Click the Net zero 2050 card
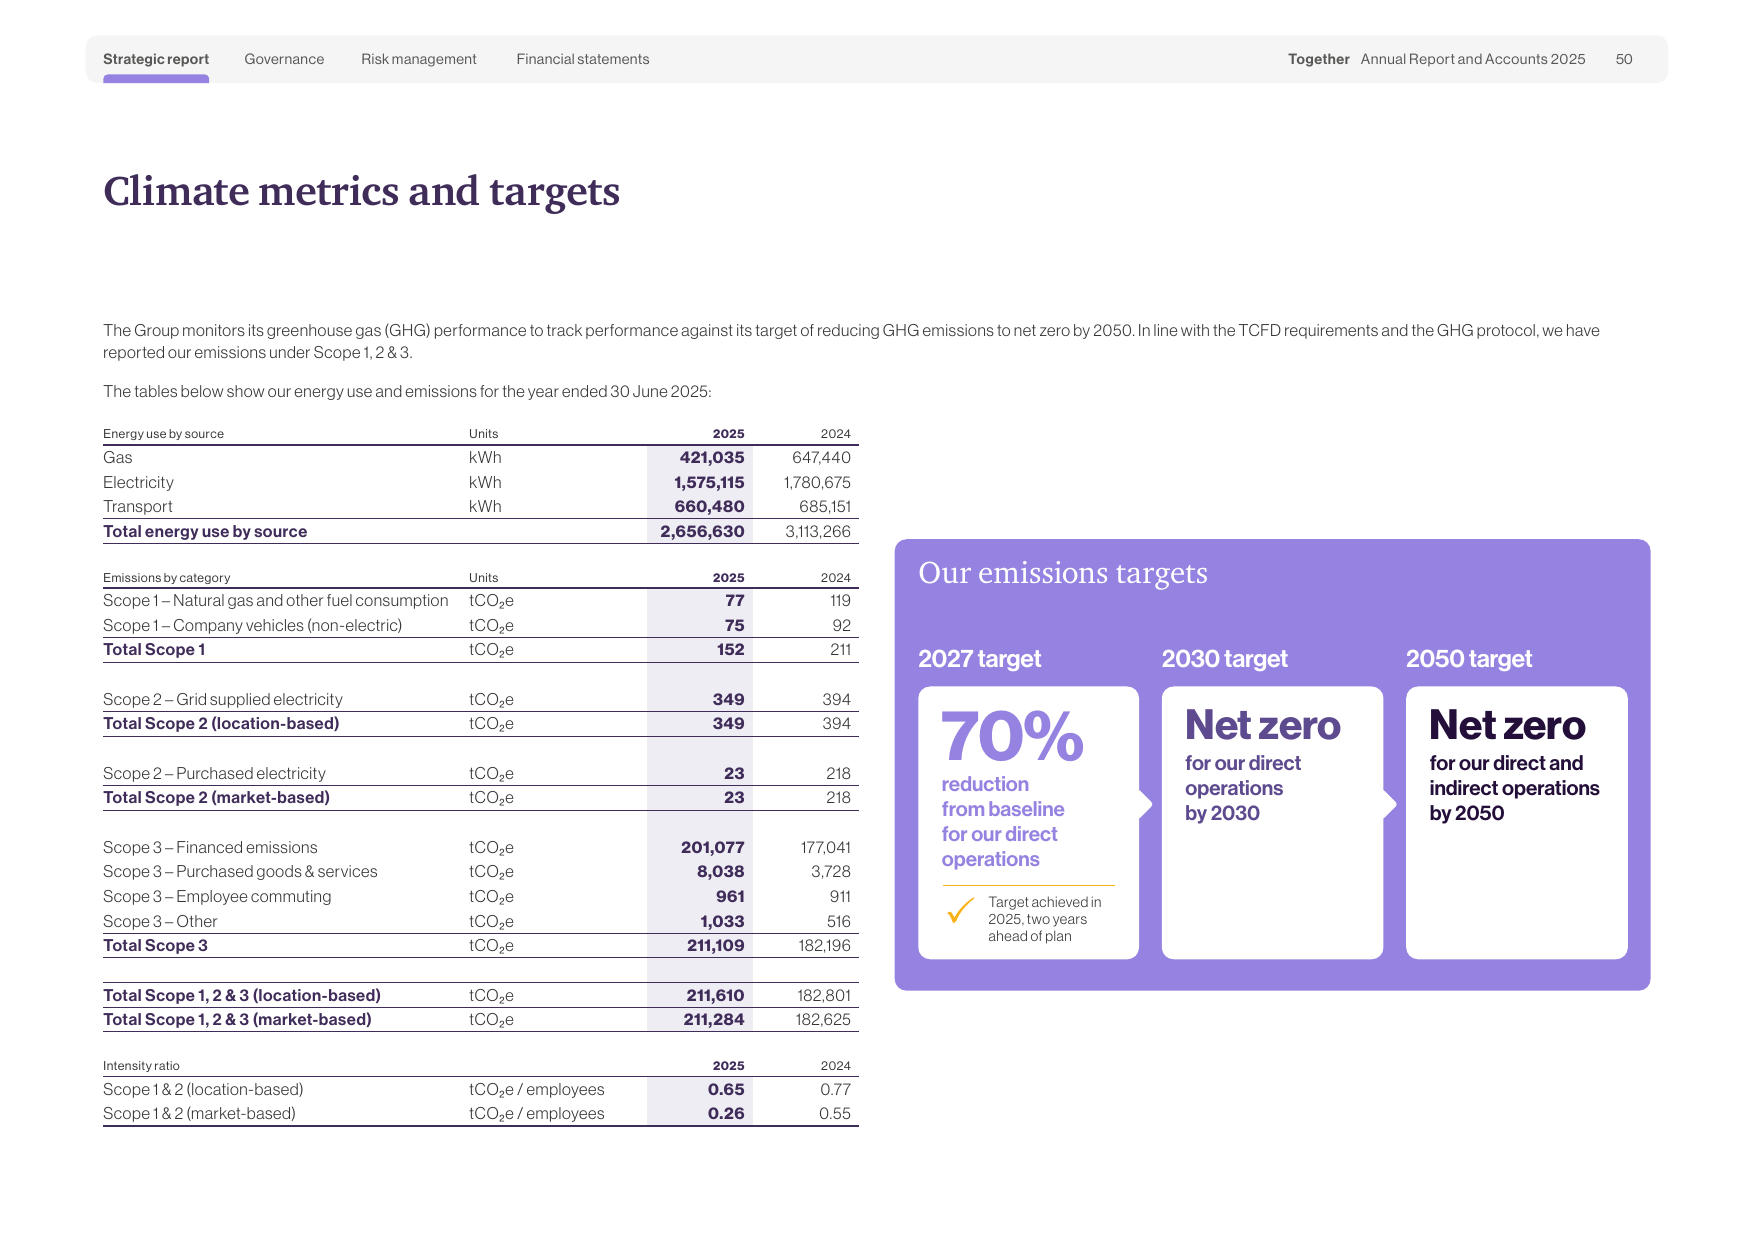The height and width of the screenshot is (1241, 1754). (x=1516, y=823)
